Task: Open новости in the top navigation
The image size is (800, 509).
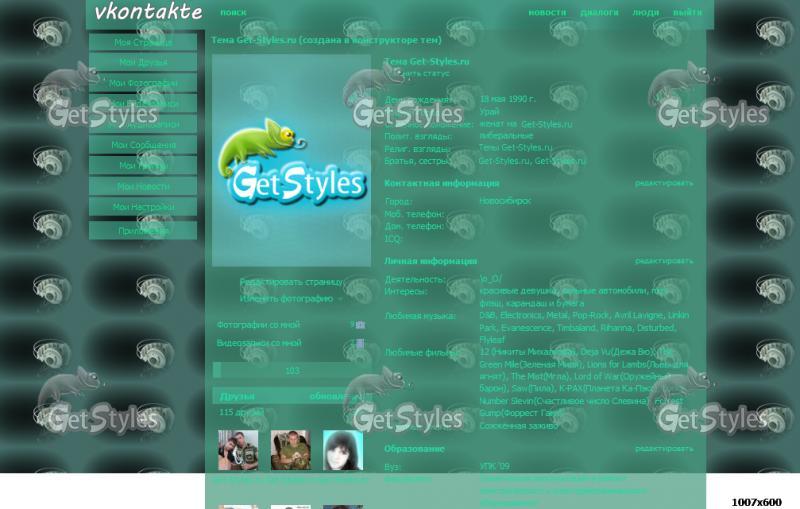Action: (x=547, y=12)
